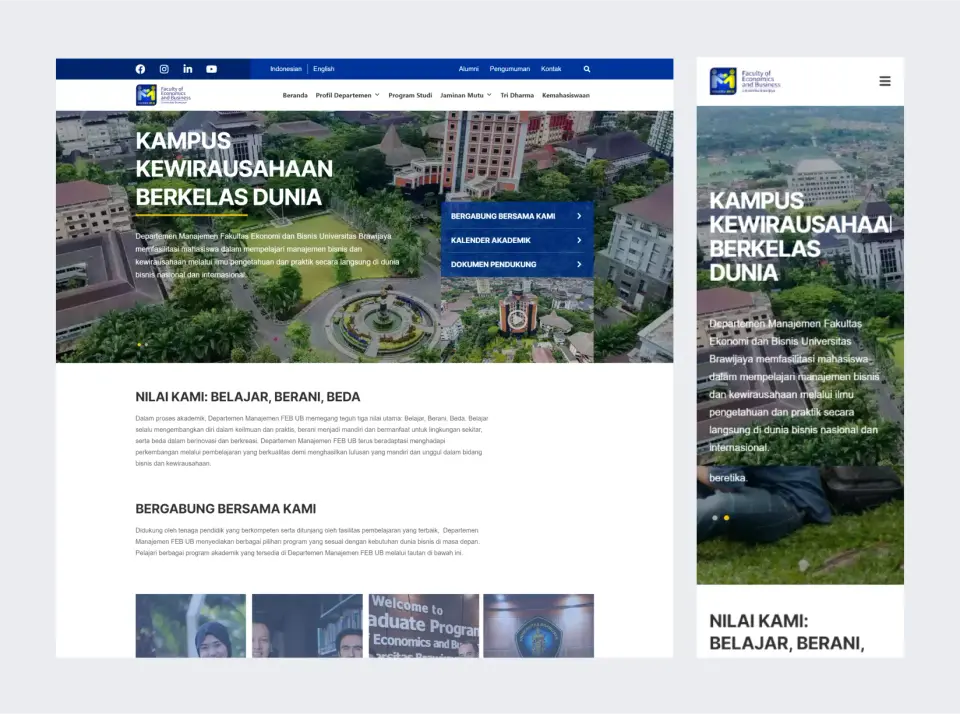The width and height of the screenshot is (960, 714).
Task: Open the Pengumuman link
Action: pyautogui.click(x=509, y=69)
